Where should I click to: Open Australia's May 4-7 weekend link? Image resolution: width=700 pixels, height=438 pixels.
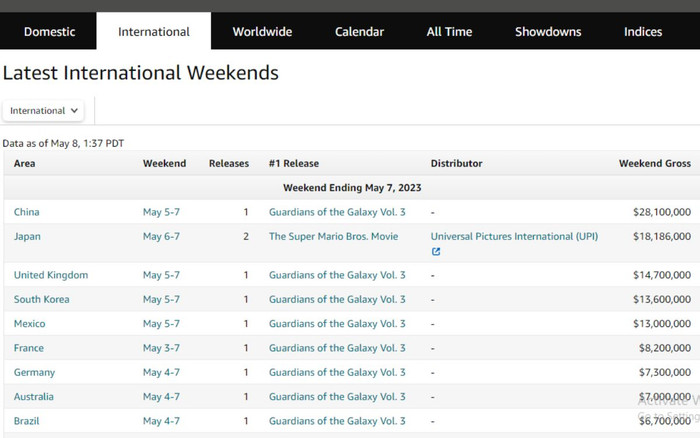pyautogui.click(x=161, y=397)
